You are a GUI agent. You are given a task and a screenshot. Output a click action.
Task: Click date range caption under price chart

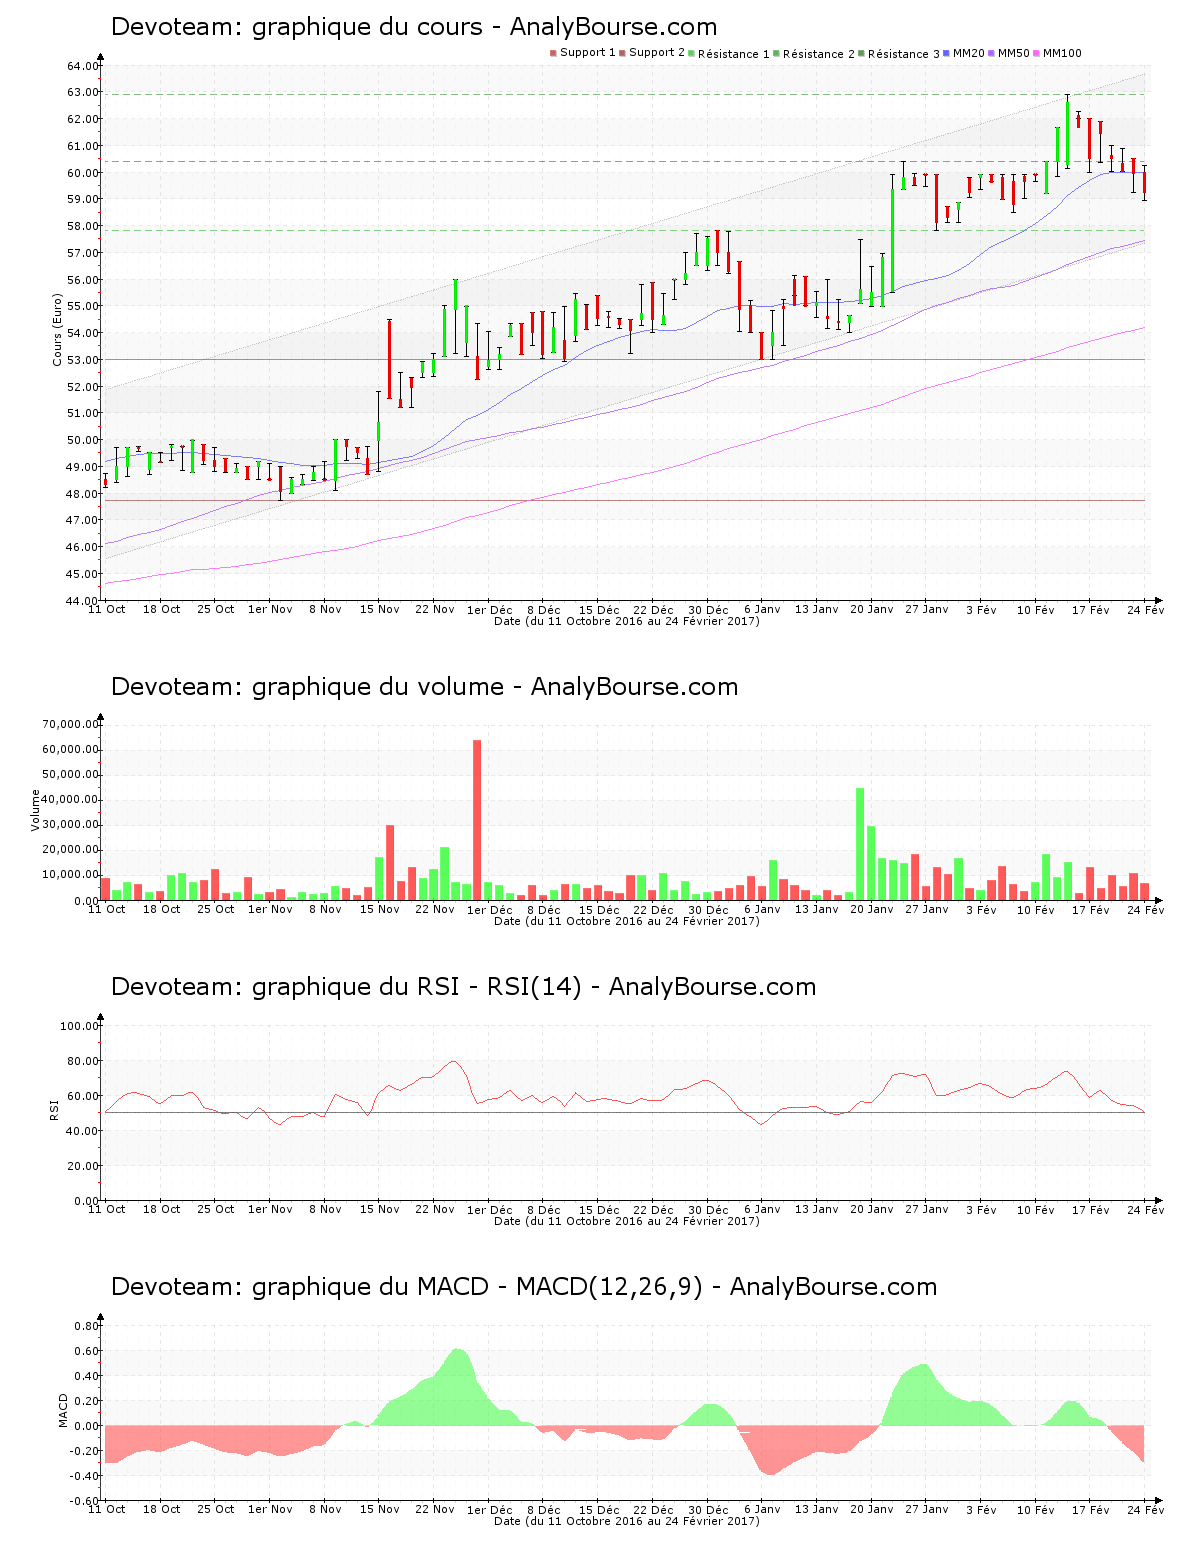click(627, 621)
